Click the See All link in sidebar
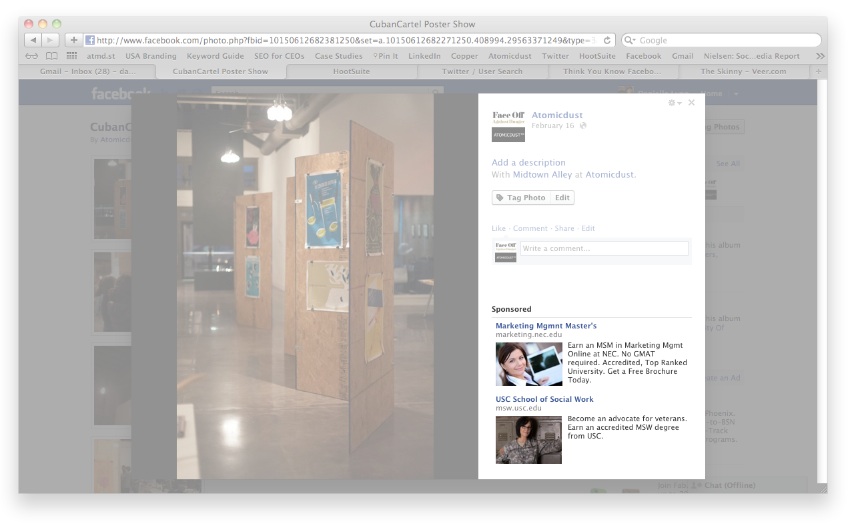Viewport: 853px width, 529px height. (x=728, y=163)
